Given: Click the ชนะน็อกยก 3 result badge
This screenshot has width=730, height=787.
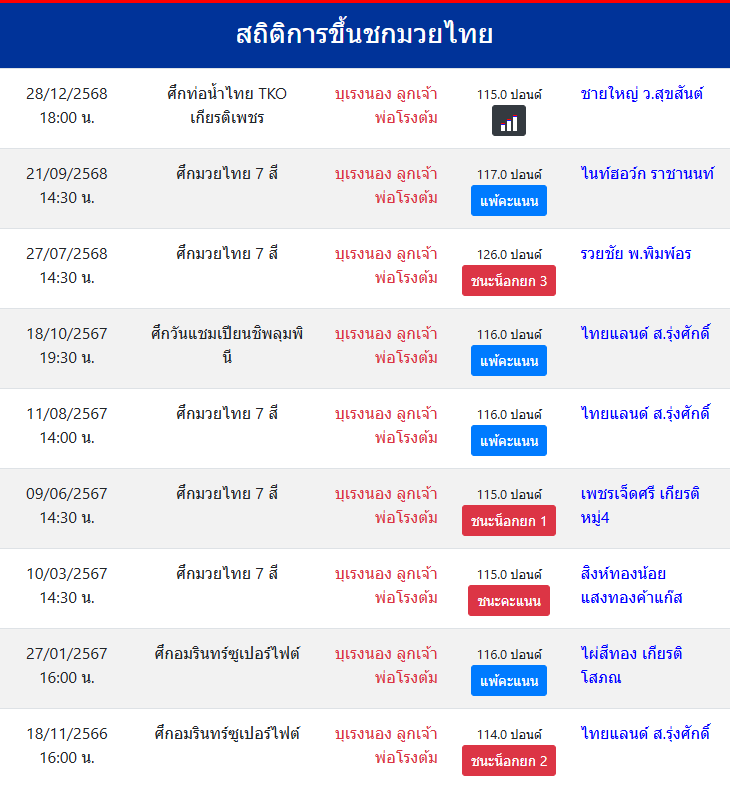Looking at the screenshot, I should click(509, 281).
